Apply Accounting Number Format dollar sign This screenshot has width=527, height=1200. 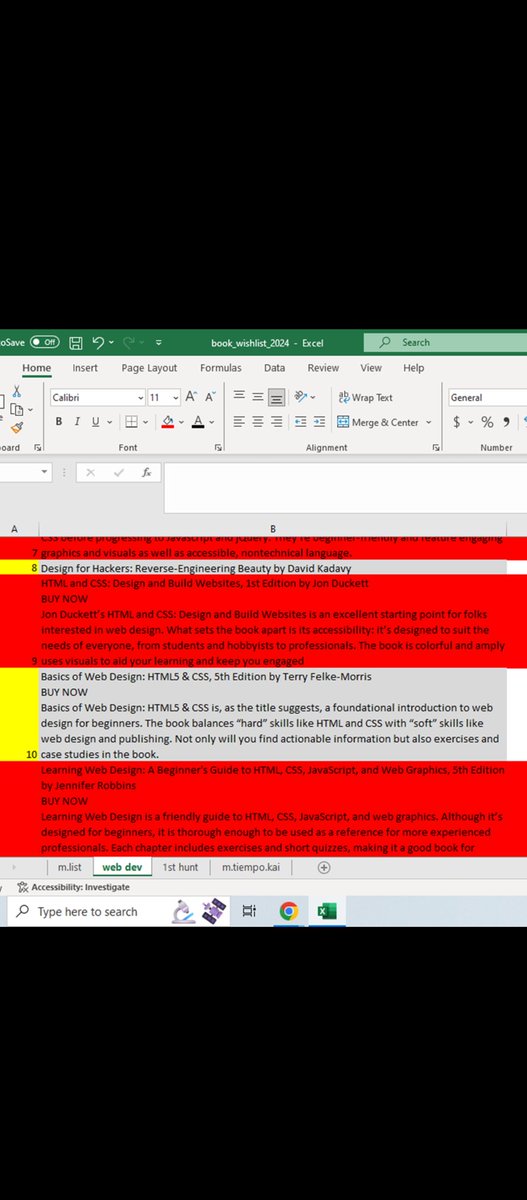tap(457, 422)
